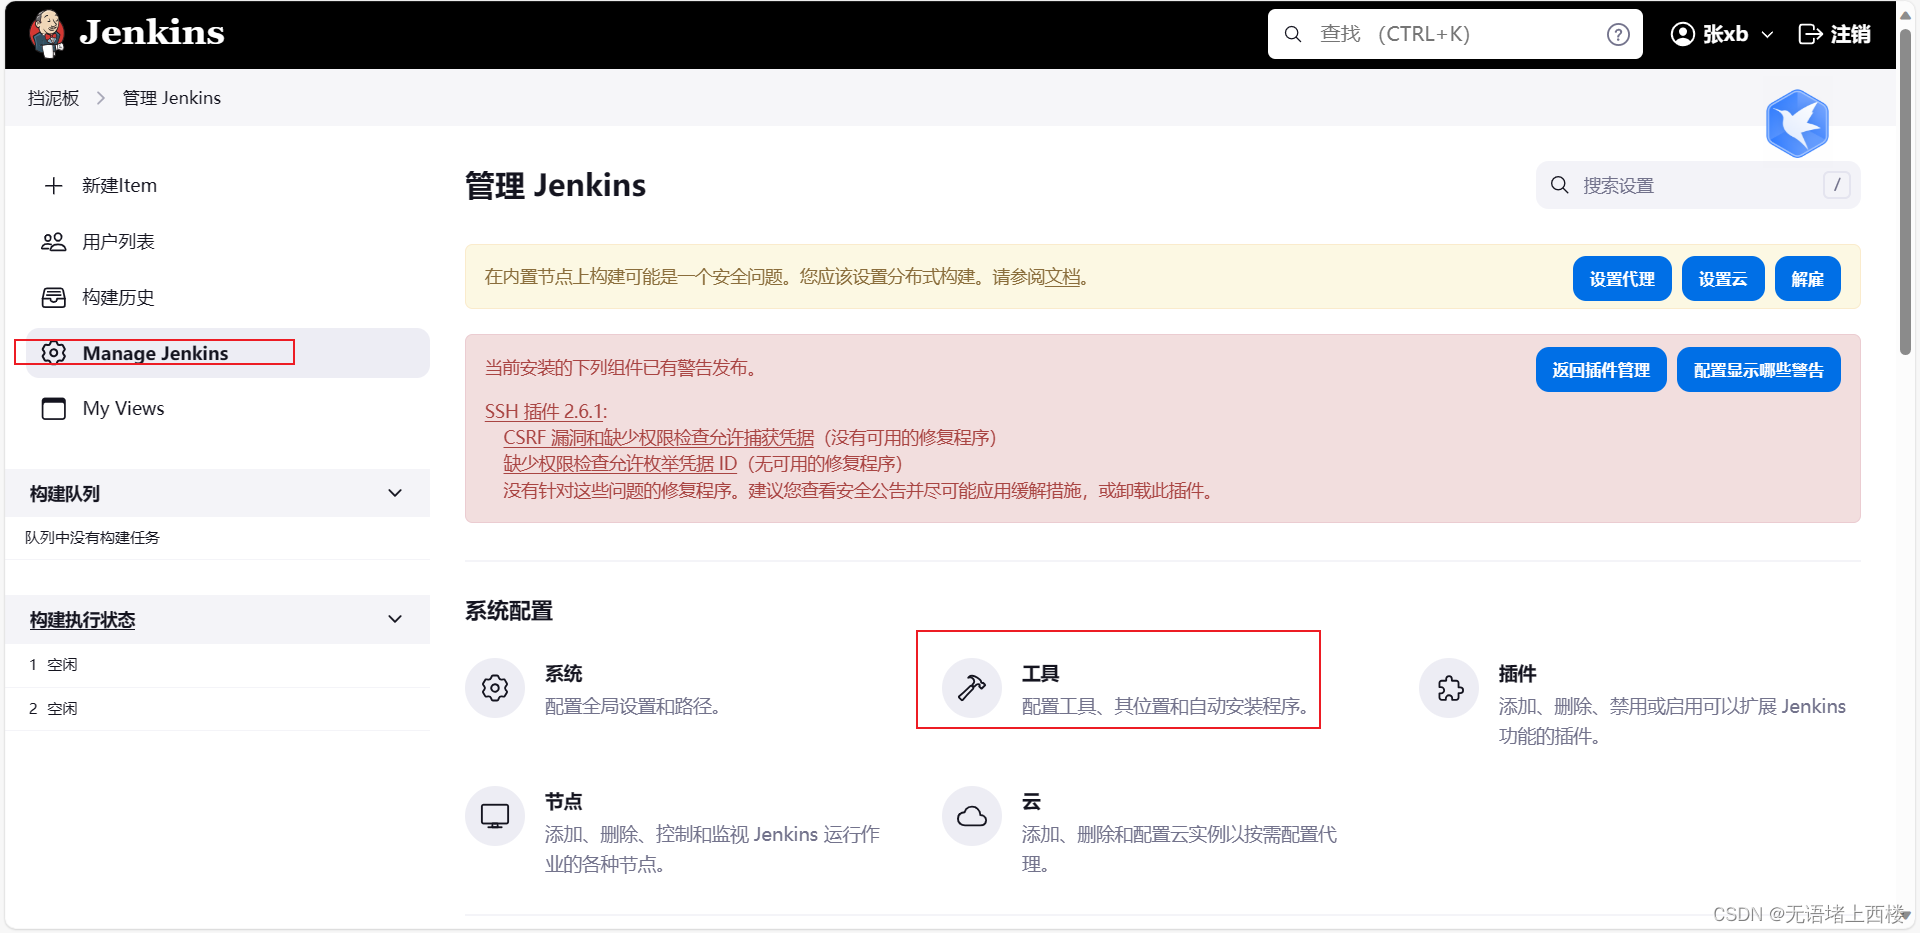Click the 设置代理 button

click(x=1621, y=278)
